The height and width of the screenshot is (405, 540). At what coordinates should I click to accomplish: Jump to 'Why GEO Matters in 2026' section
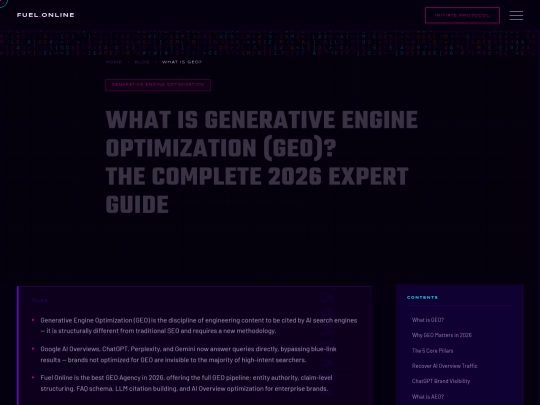click(x=442, y=335)
